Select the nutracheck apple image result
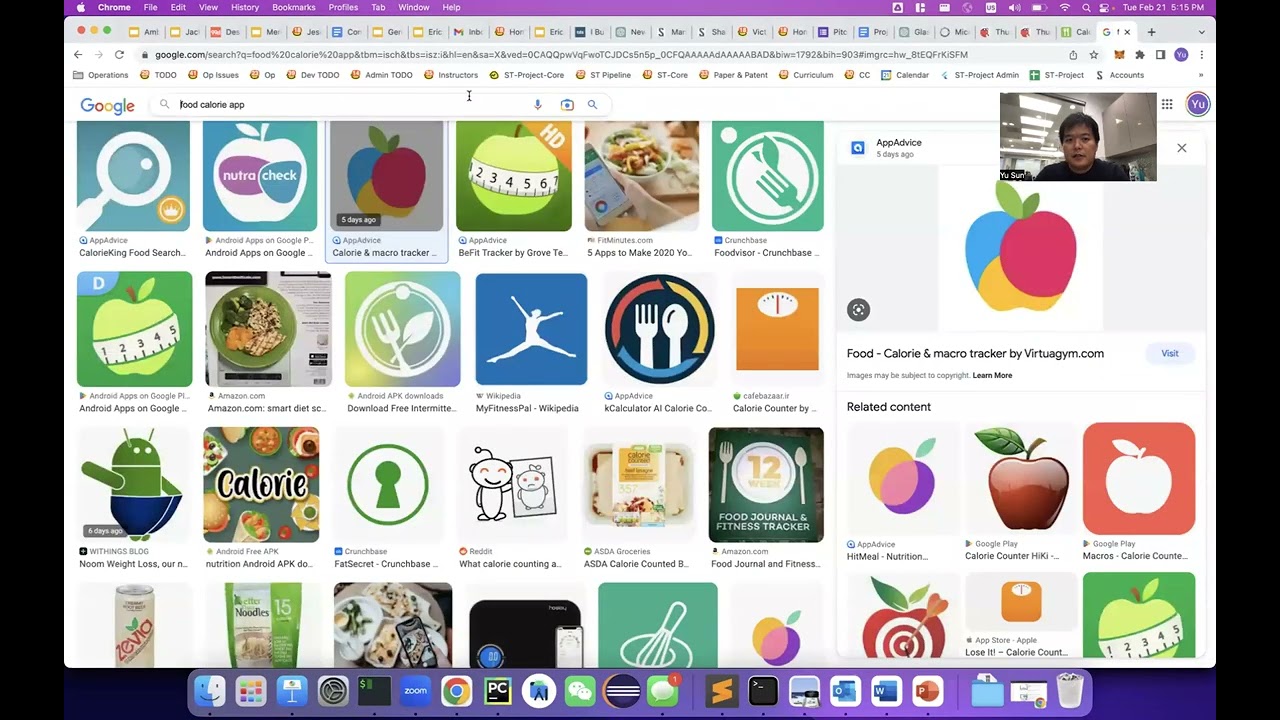Viewport: 1280px width, 720px height. [260, 176]
